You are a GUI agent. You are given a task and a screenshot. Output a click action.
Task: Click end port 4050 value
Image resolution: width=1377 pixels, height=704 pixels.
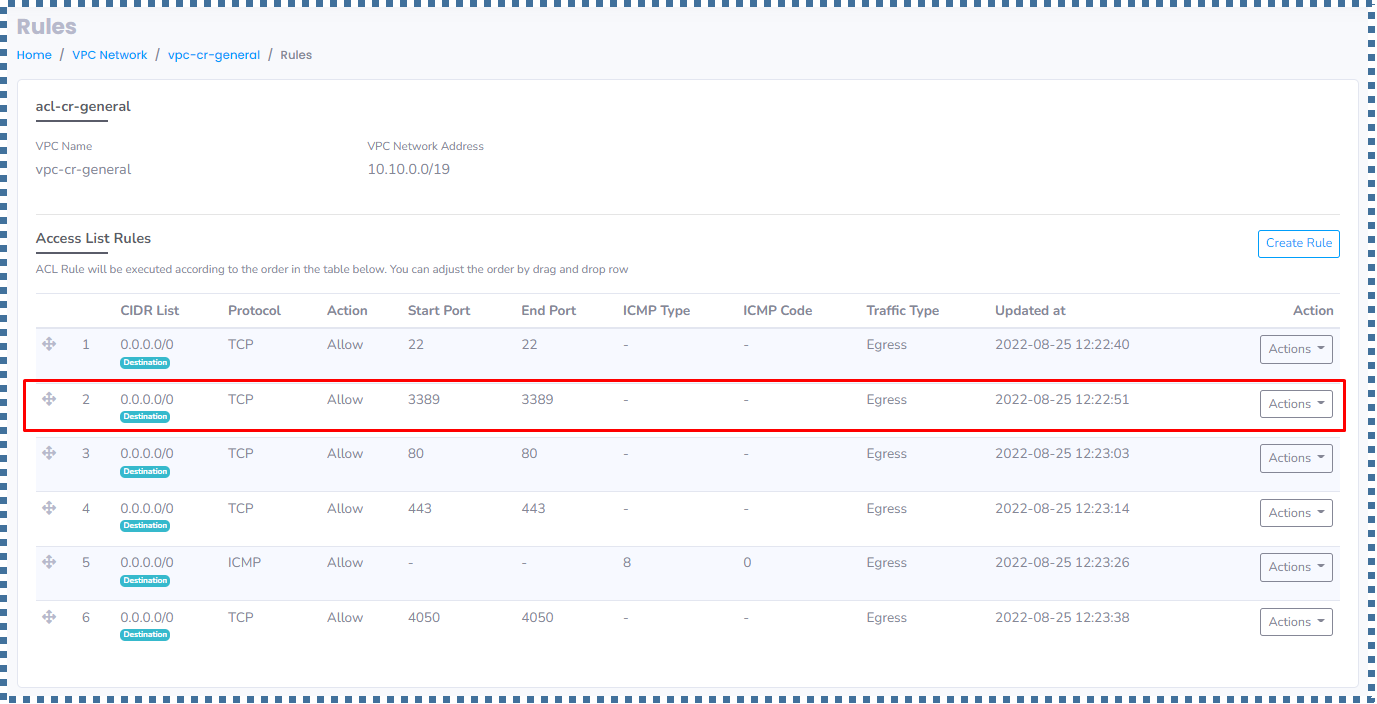pos(538,617)
